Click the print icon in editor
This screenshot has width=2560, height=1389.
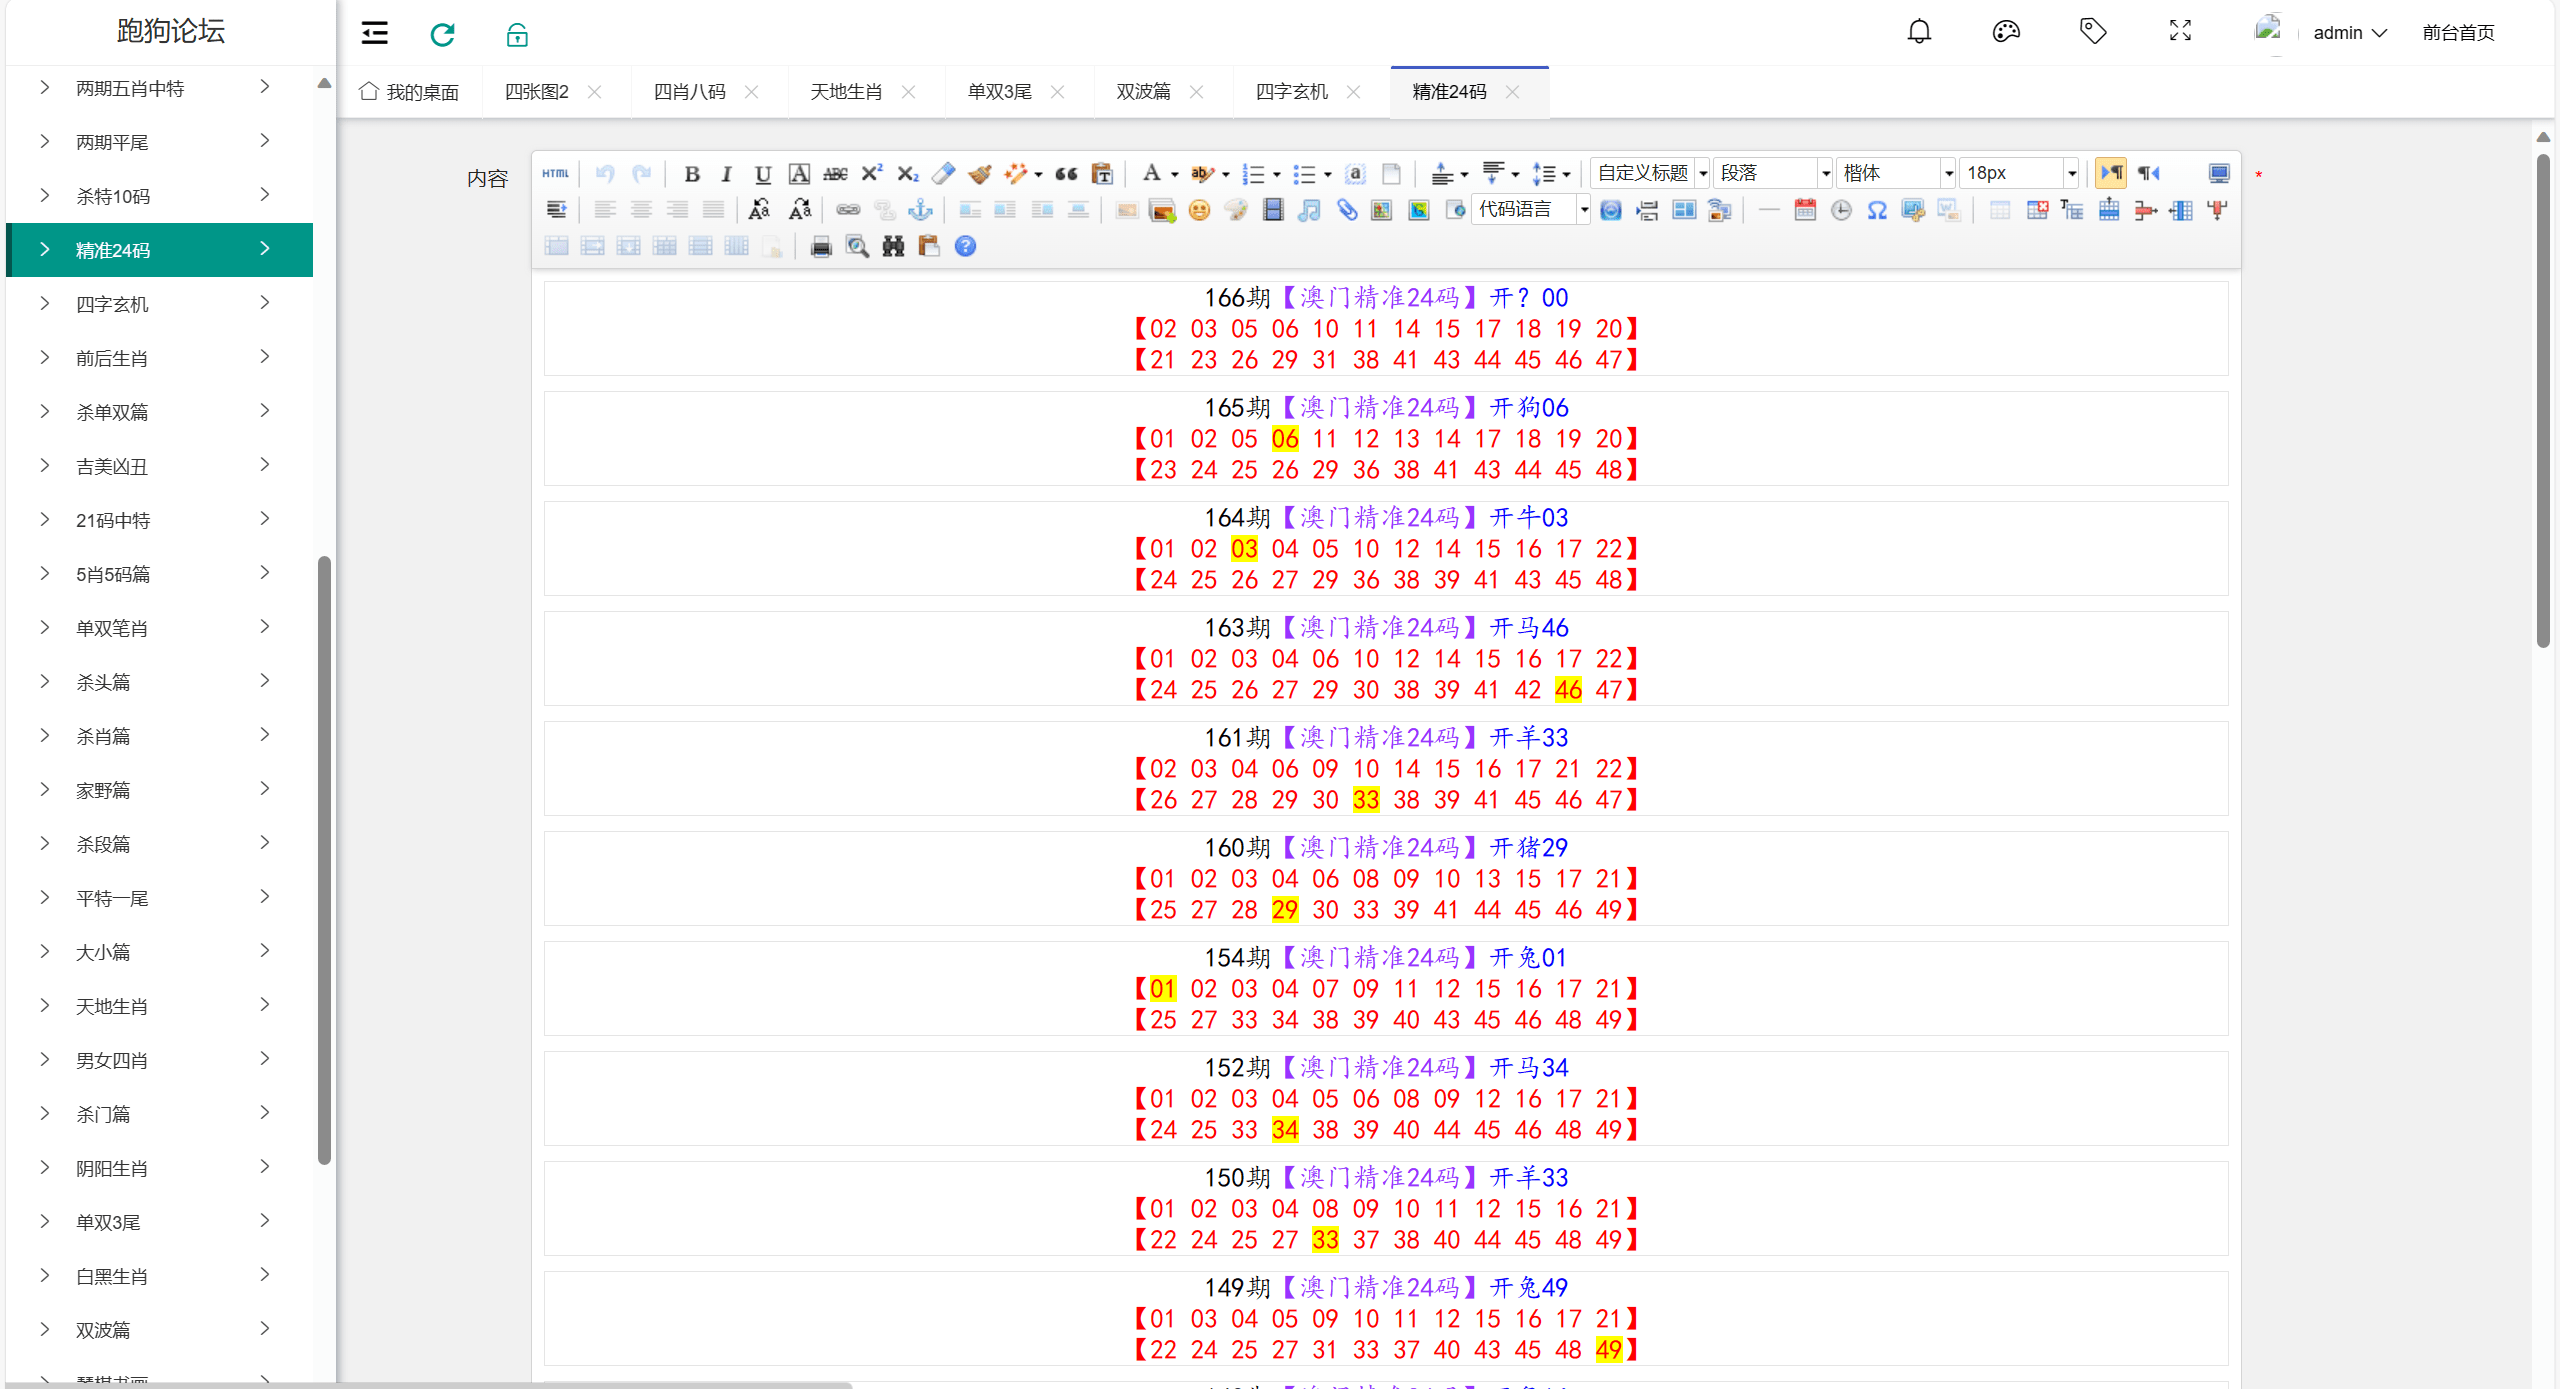point(821,247)
